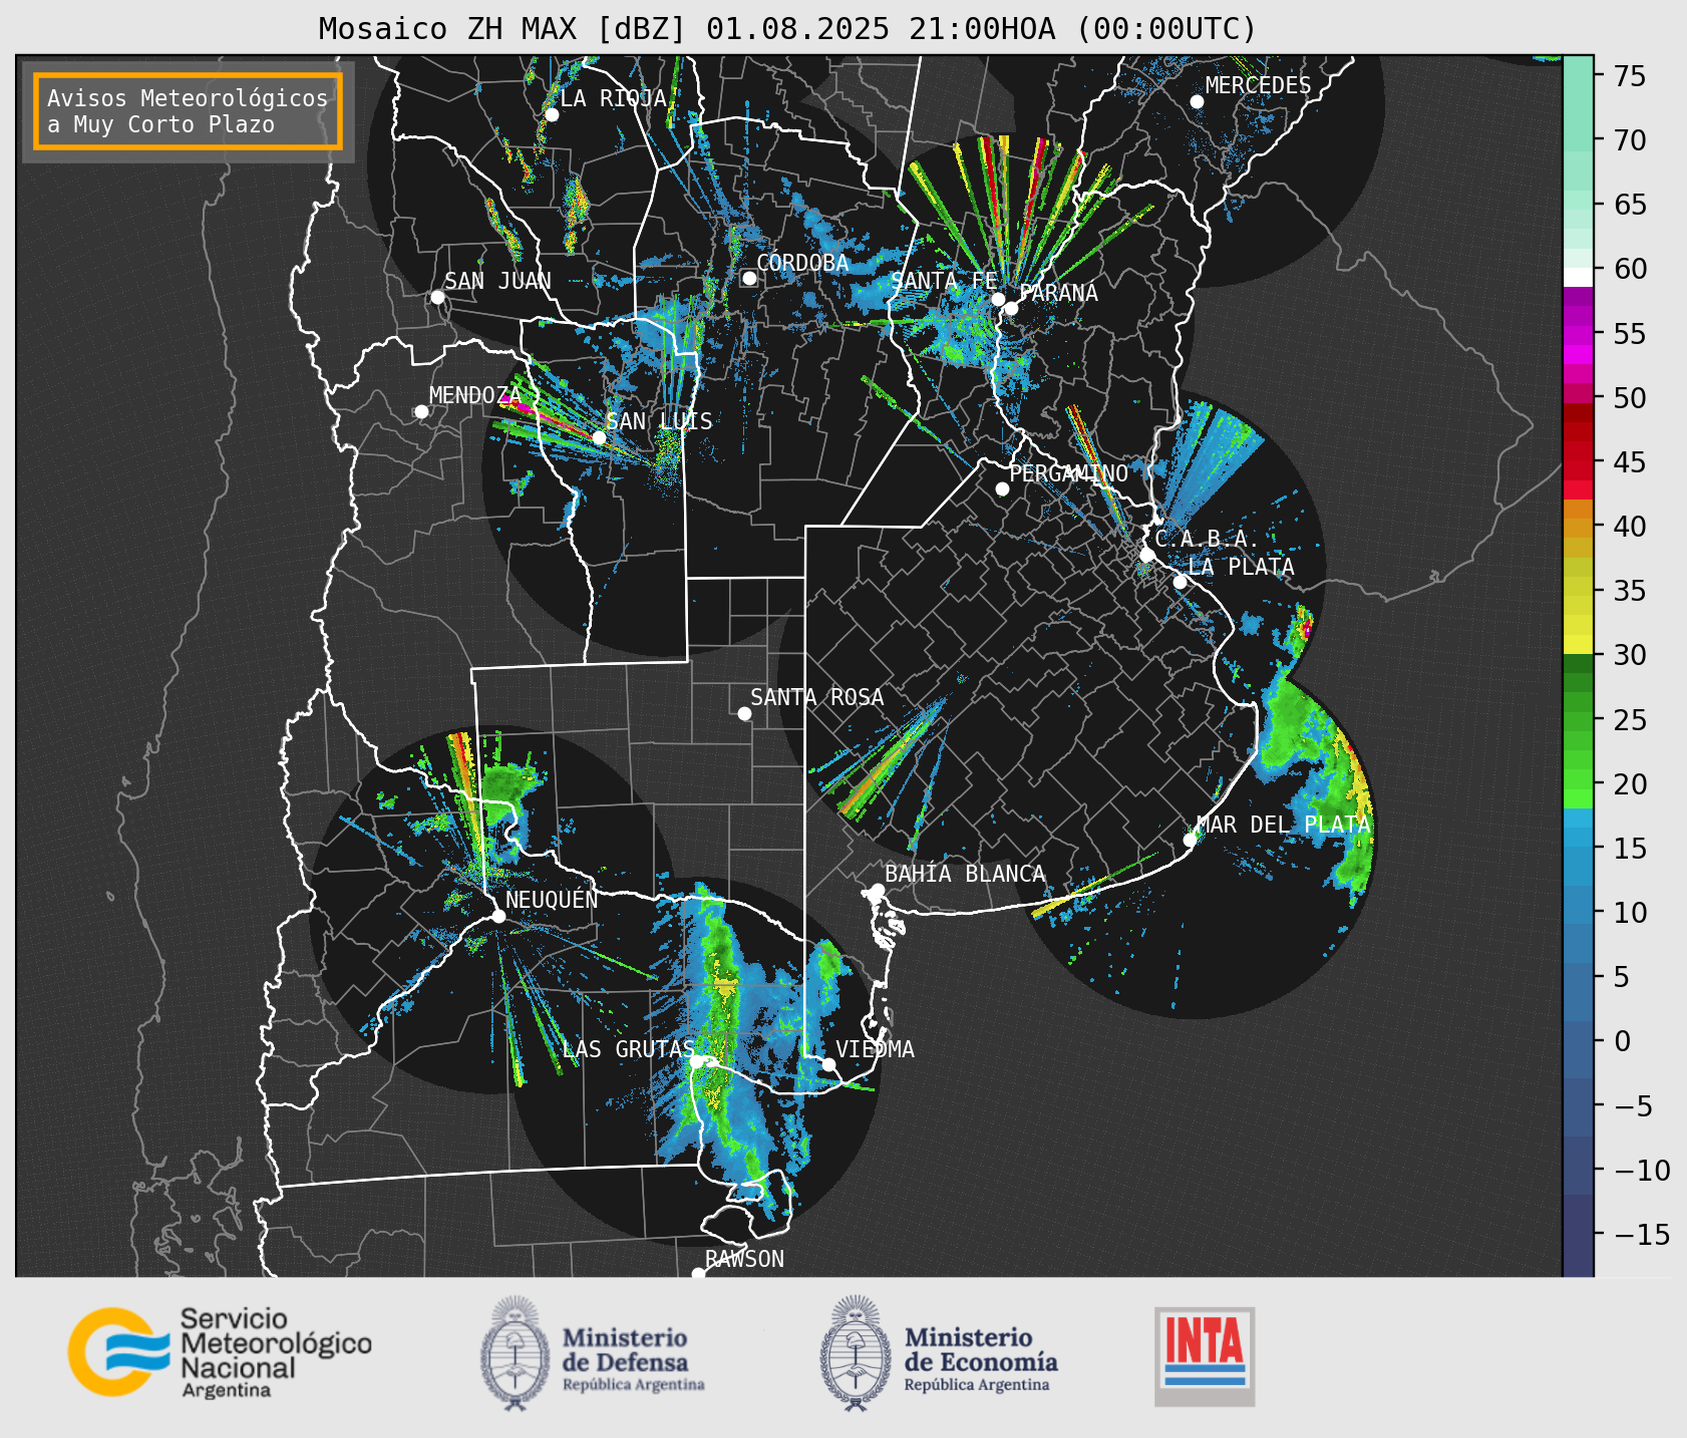Click the SAN JUAN city marker dot
Viewport: 1687px width, 1438px height.
click(437, 297)
